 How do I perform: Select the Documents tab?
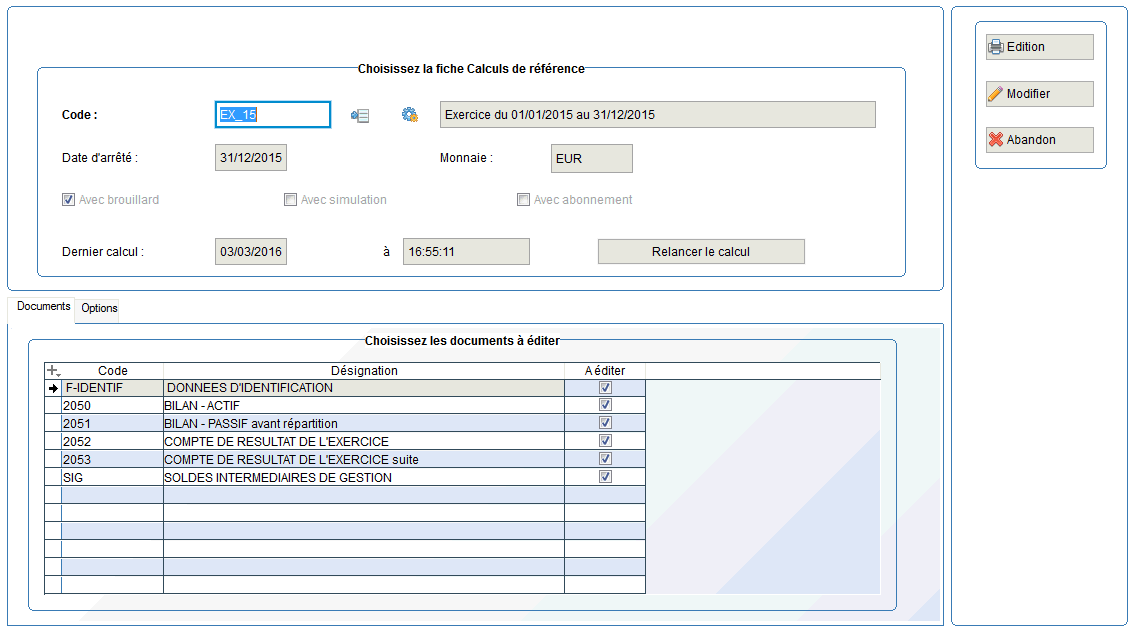coord(43,307)
